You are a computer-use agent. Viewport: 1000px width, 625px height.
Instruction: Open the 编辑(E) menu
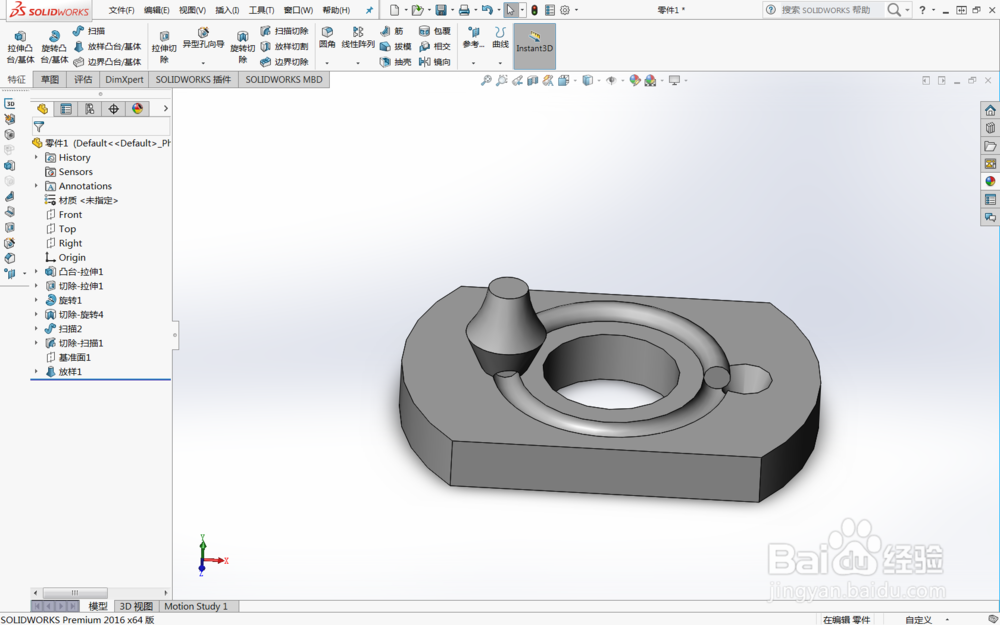point(157,10)
